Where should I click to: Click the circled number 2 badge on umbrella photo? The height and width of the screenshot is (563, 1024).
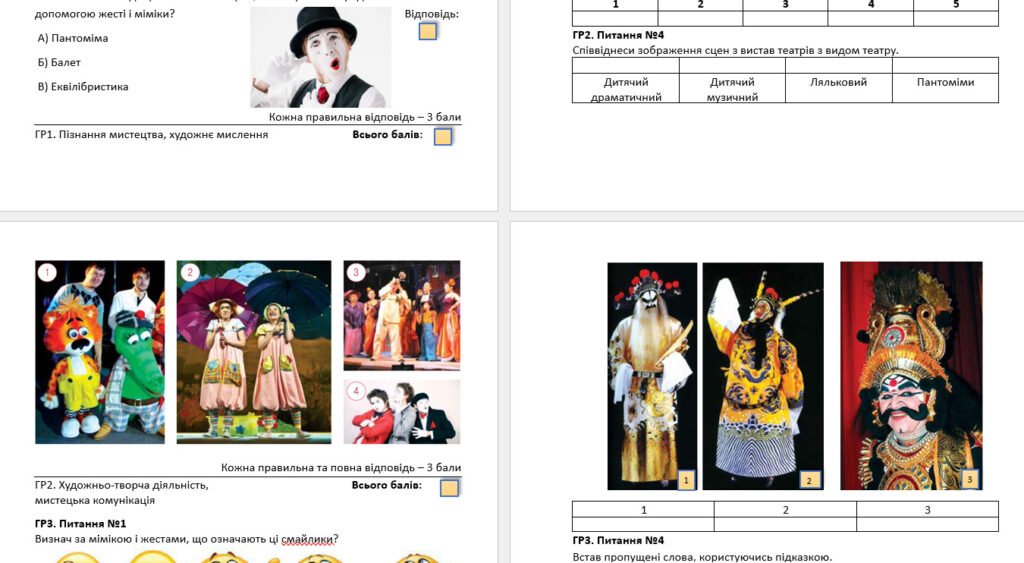click(x=189, y=272)
